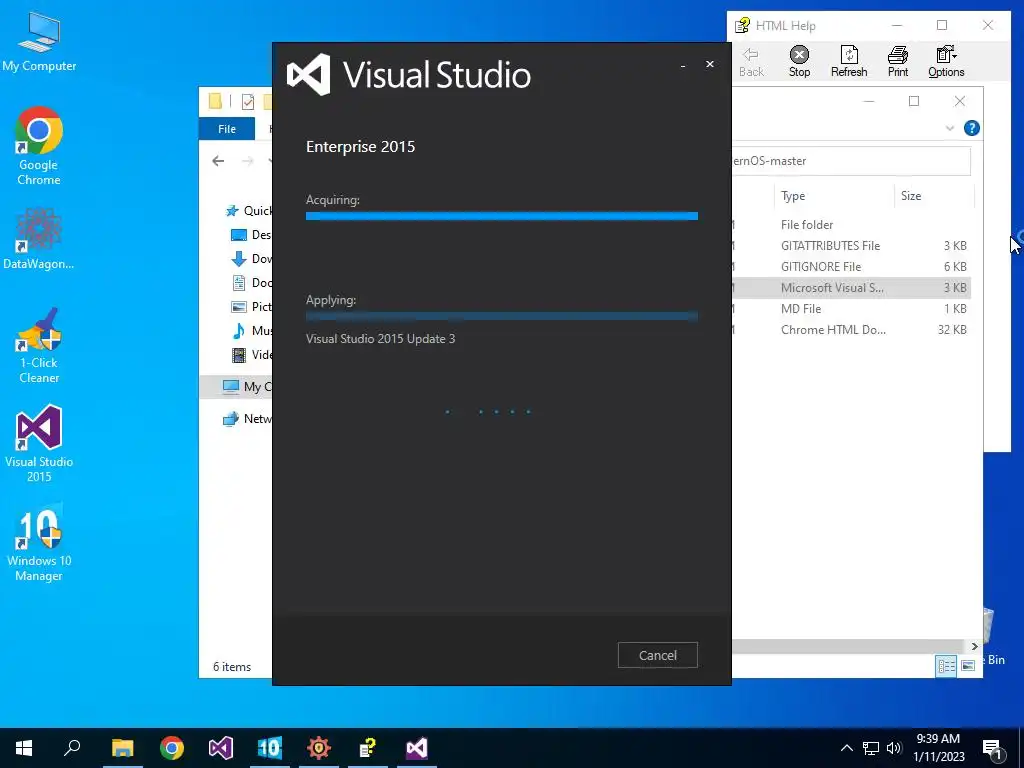Select the MD File row
1024x768 pixels.
[852, 308]
